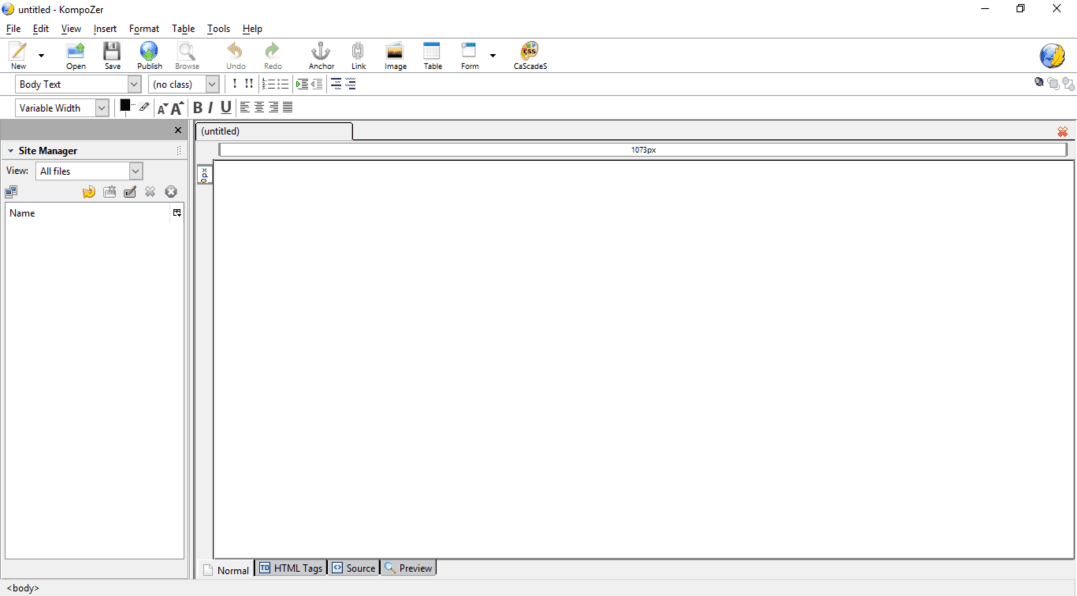1077x596 pixels.
Task: Open the CaScadeS CSS editor
Action: pos(530,55)
